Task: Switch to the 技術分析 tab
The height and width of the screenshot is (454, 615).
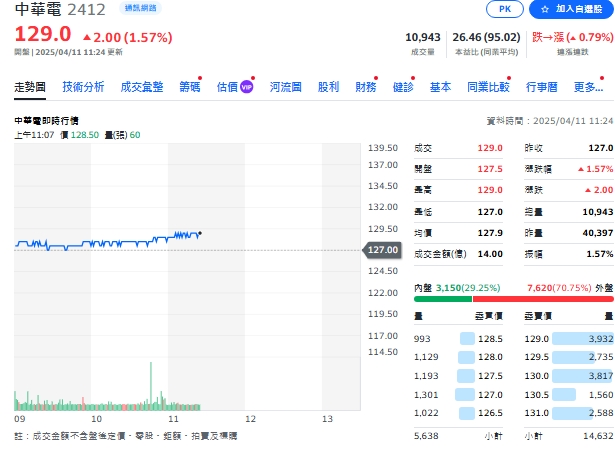Action: [83, 87]
